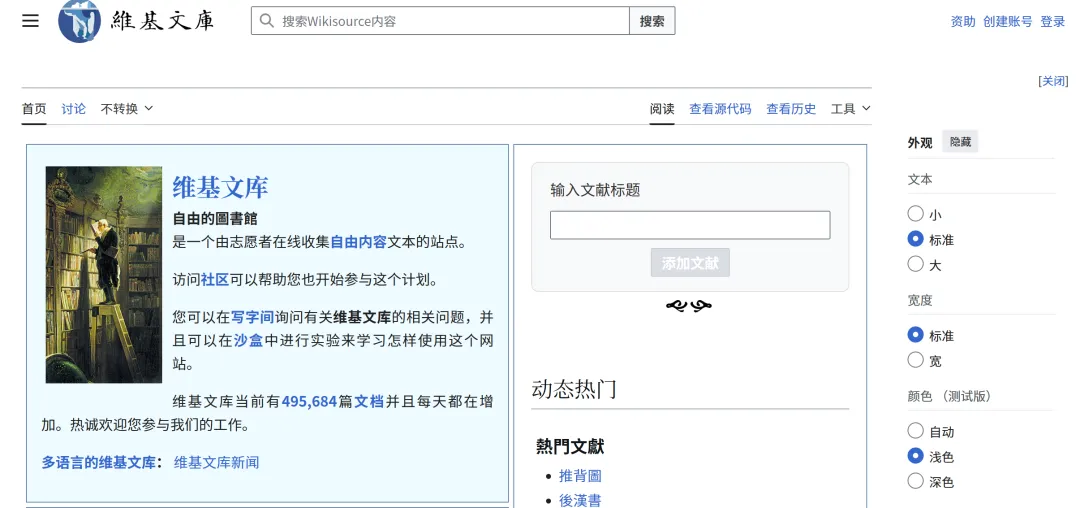Select the 深色 color mode
Screen dimensions: 1080x508
[915, 481]
